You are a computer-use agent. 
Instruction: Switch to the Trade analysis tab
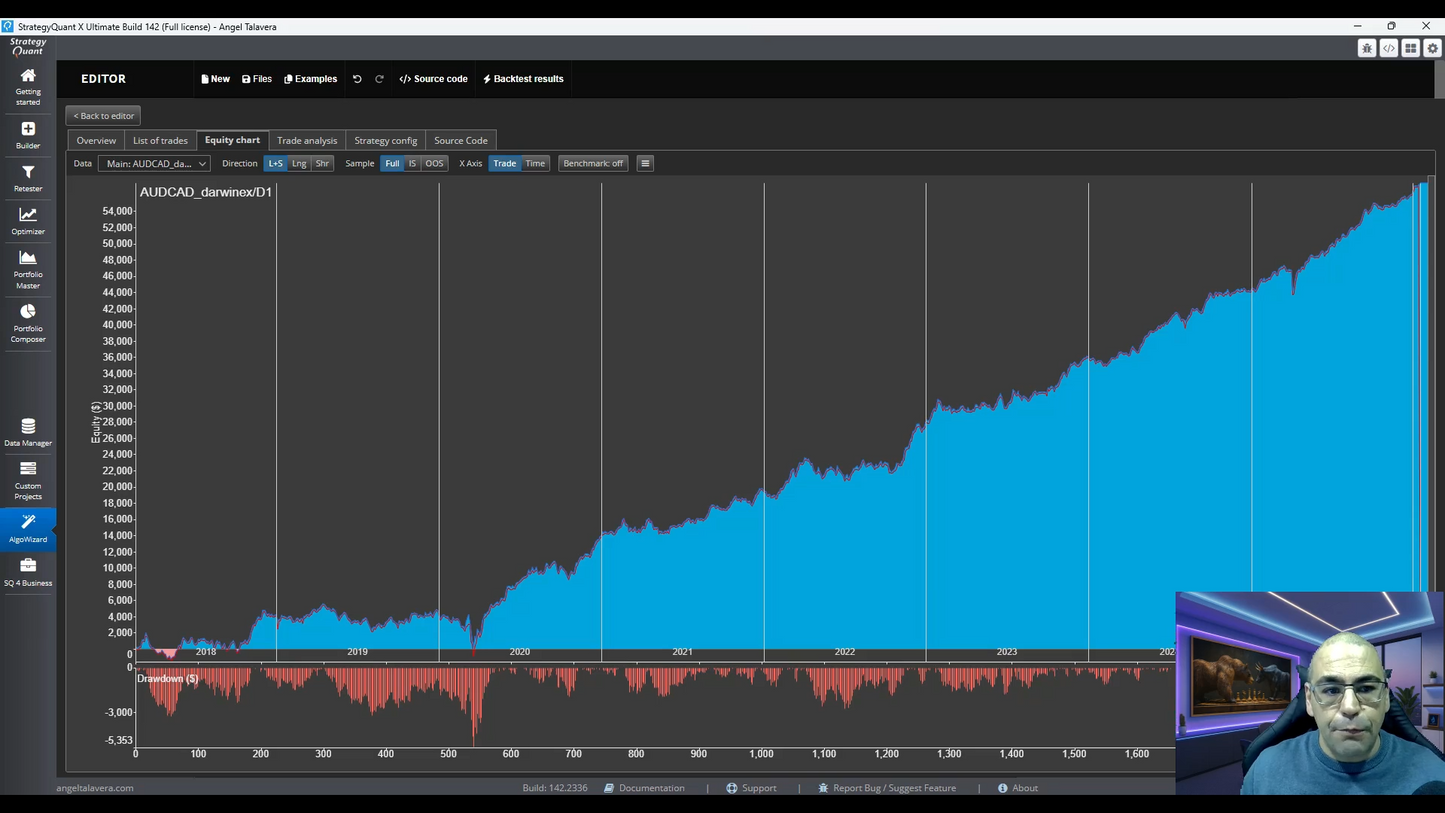pos(307,141)
